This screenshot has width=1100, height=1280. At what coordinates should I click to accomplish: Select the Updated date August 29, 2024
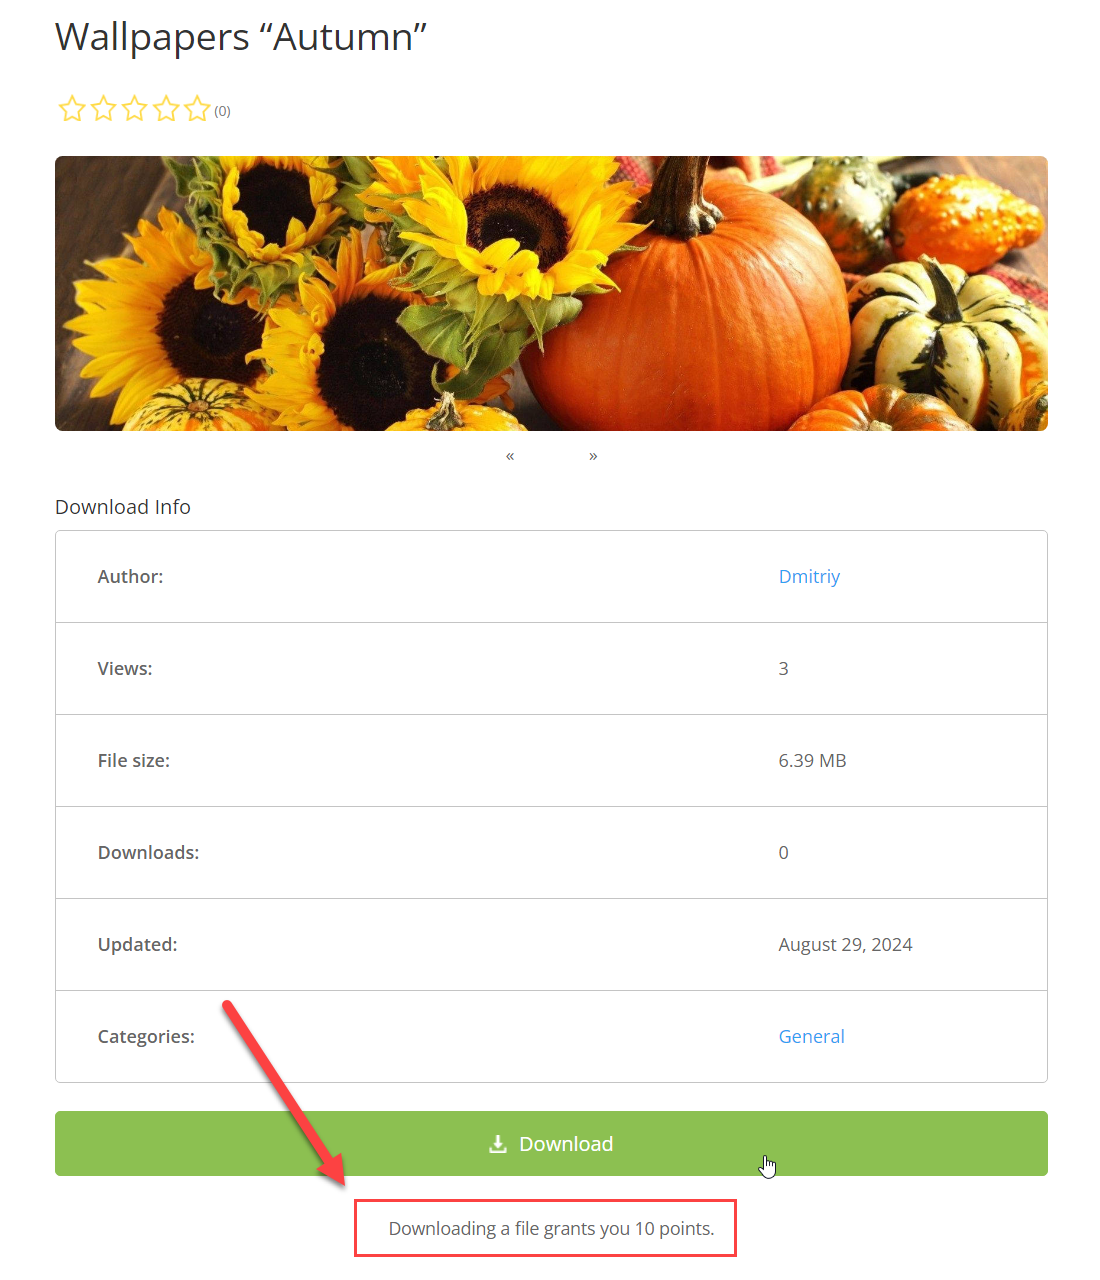[x=845, y=945]
